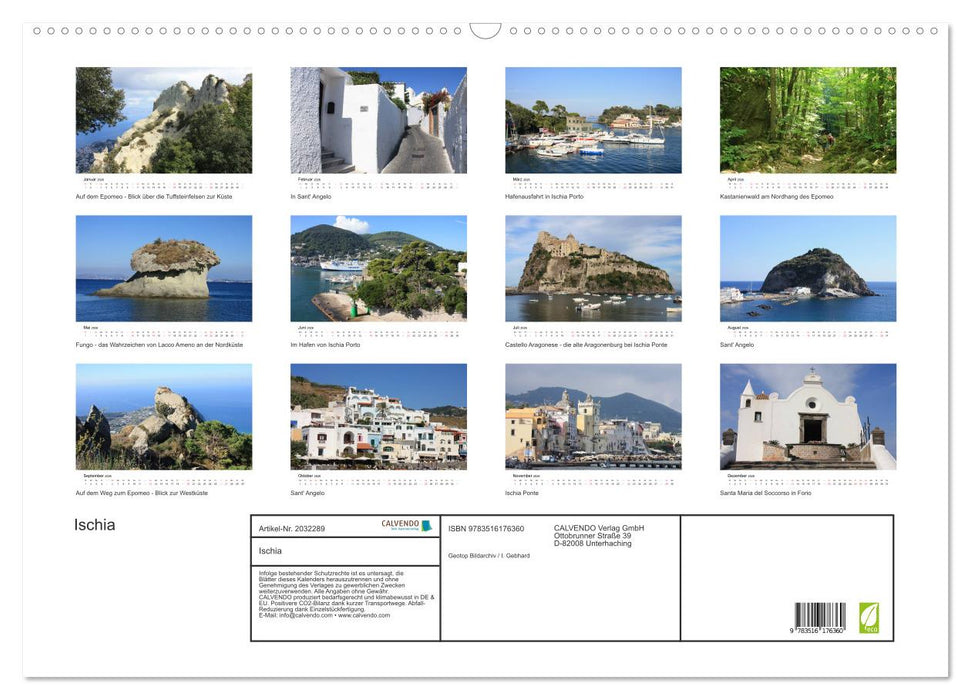Image resolution: width=971 pixels, height=700 pixels.
Task: Open the January Epomeo coastline photo
Action: tap(163, 120)
